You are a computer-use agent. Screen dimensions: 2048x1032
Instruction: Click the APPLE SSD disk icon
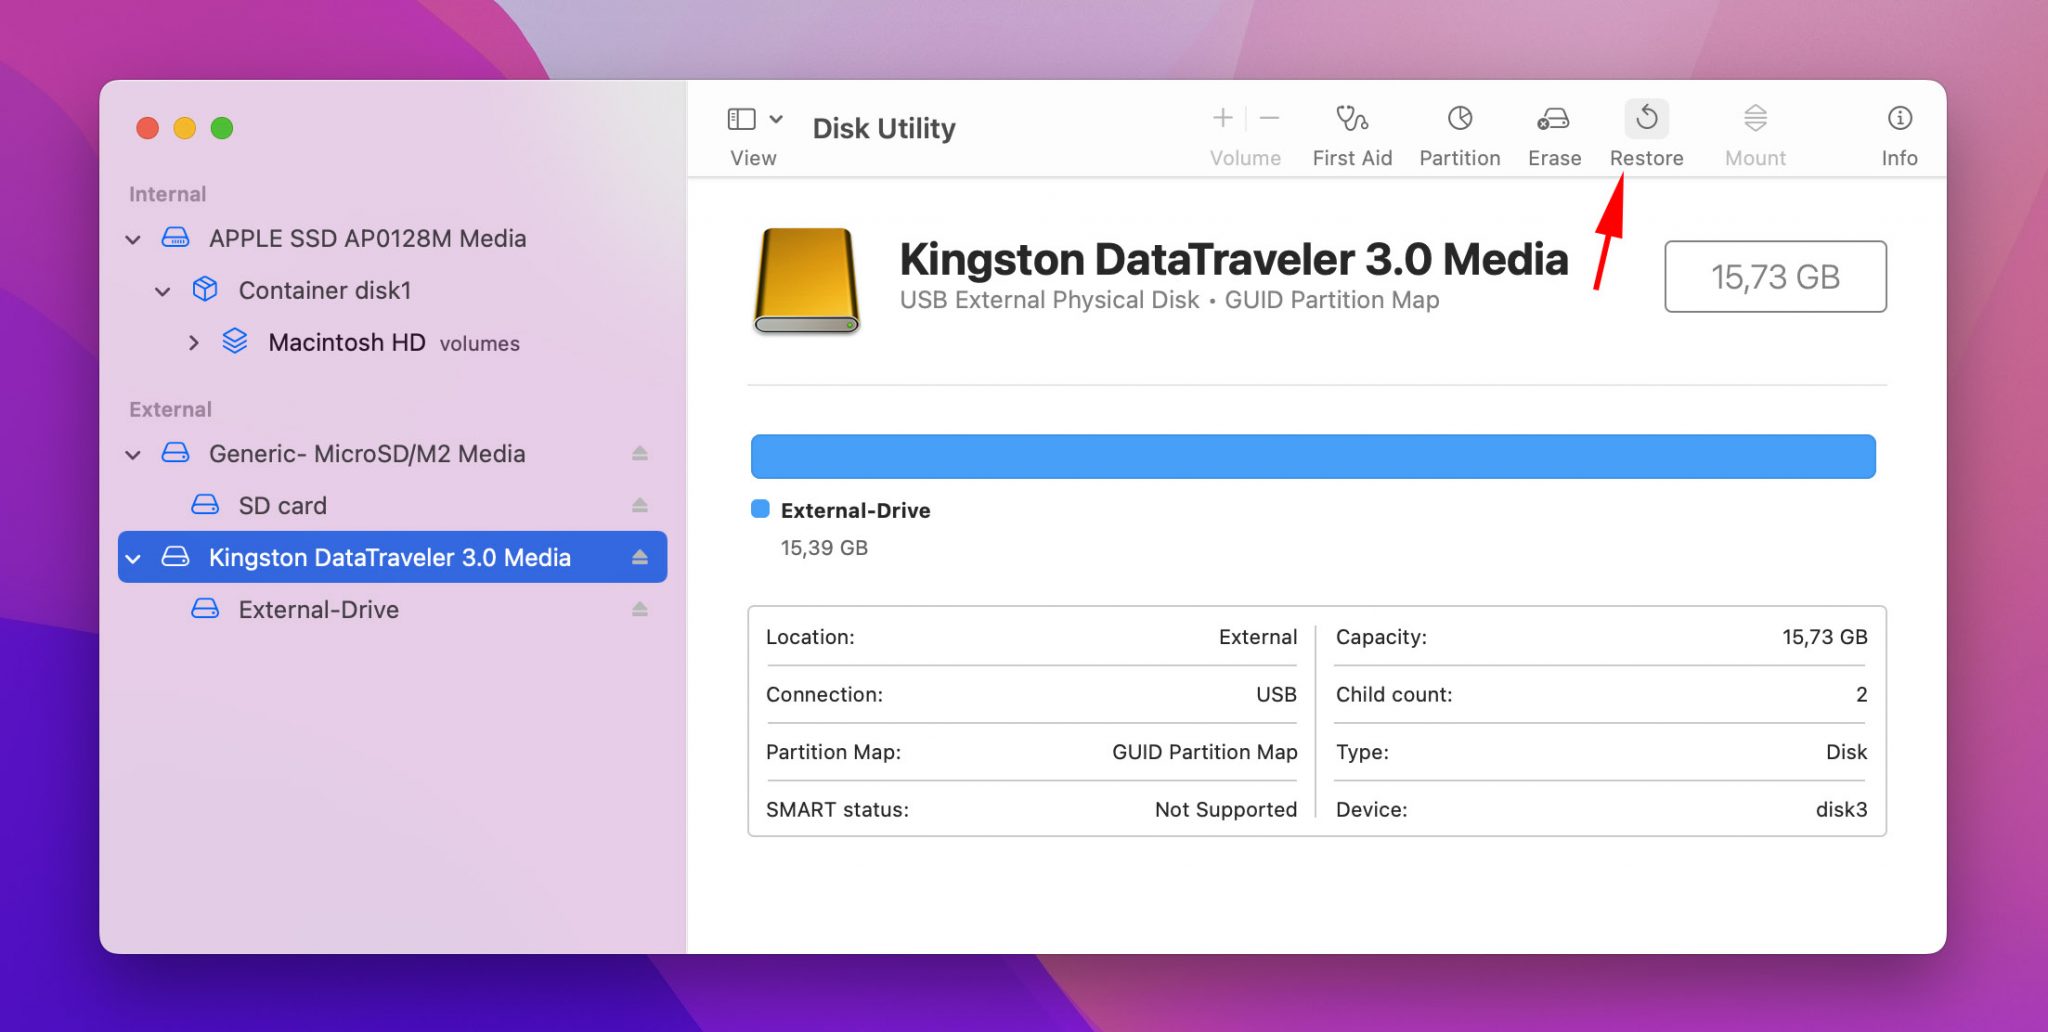175,238
